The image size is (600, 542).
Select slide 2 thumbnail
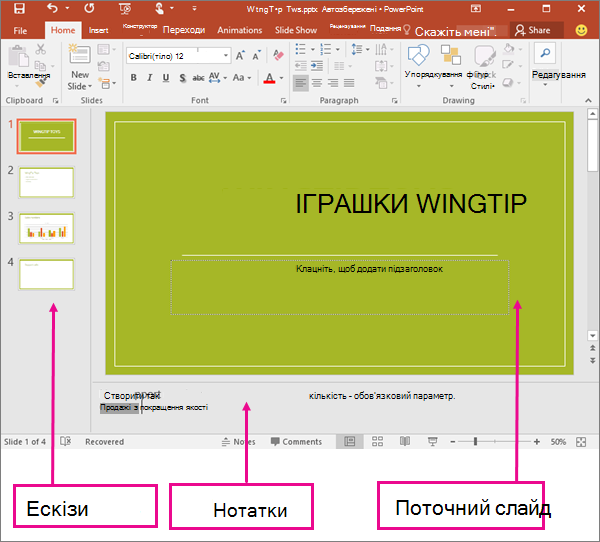46,182
